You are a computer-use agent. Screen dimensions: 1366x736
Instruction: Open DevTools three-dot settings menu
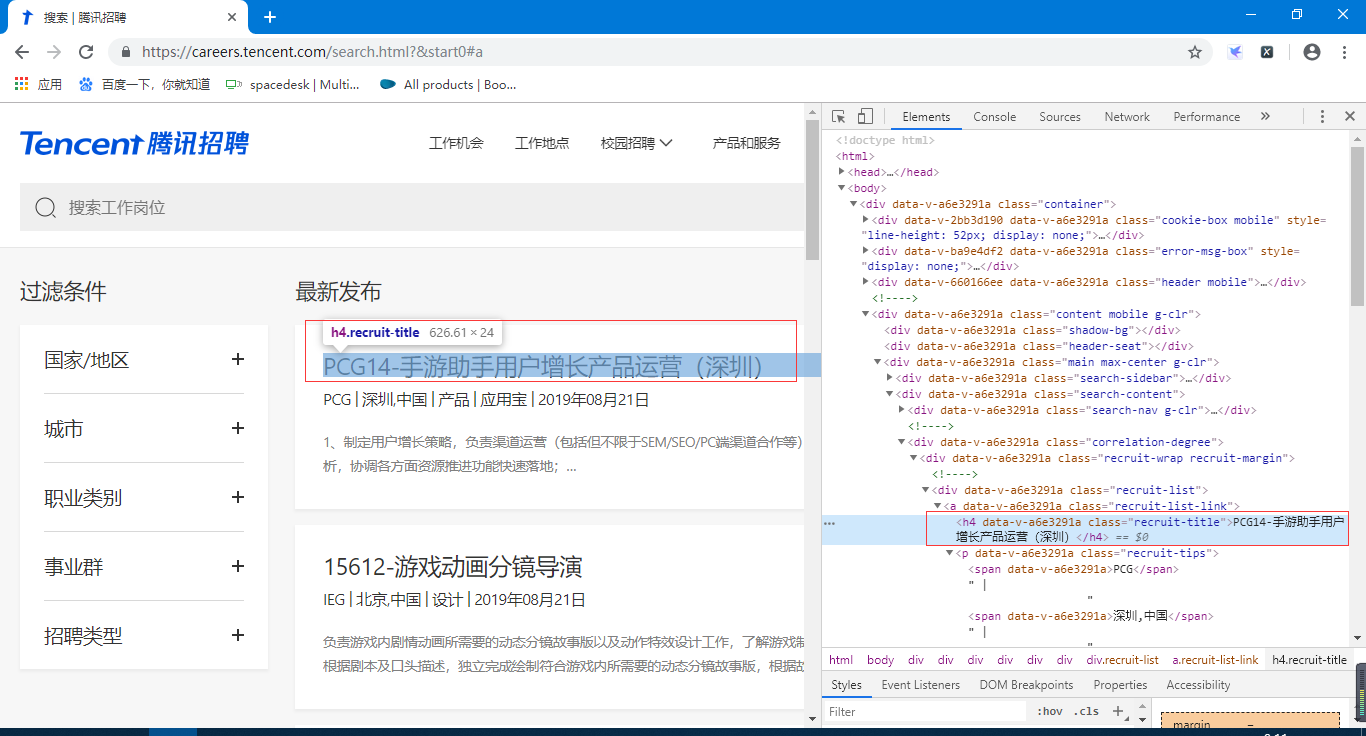[1322, 117]
